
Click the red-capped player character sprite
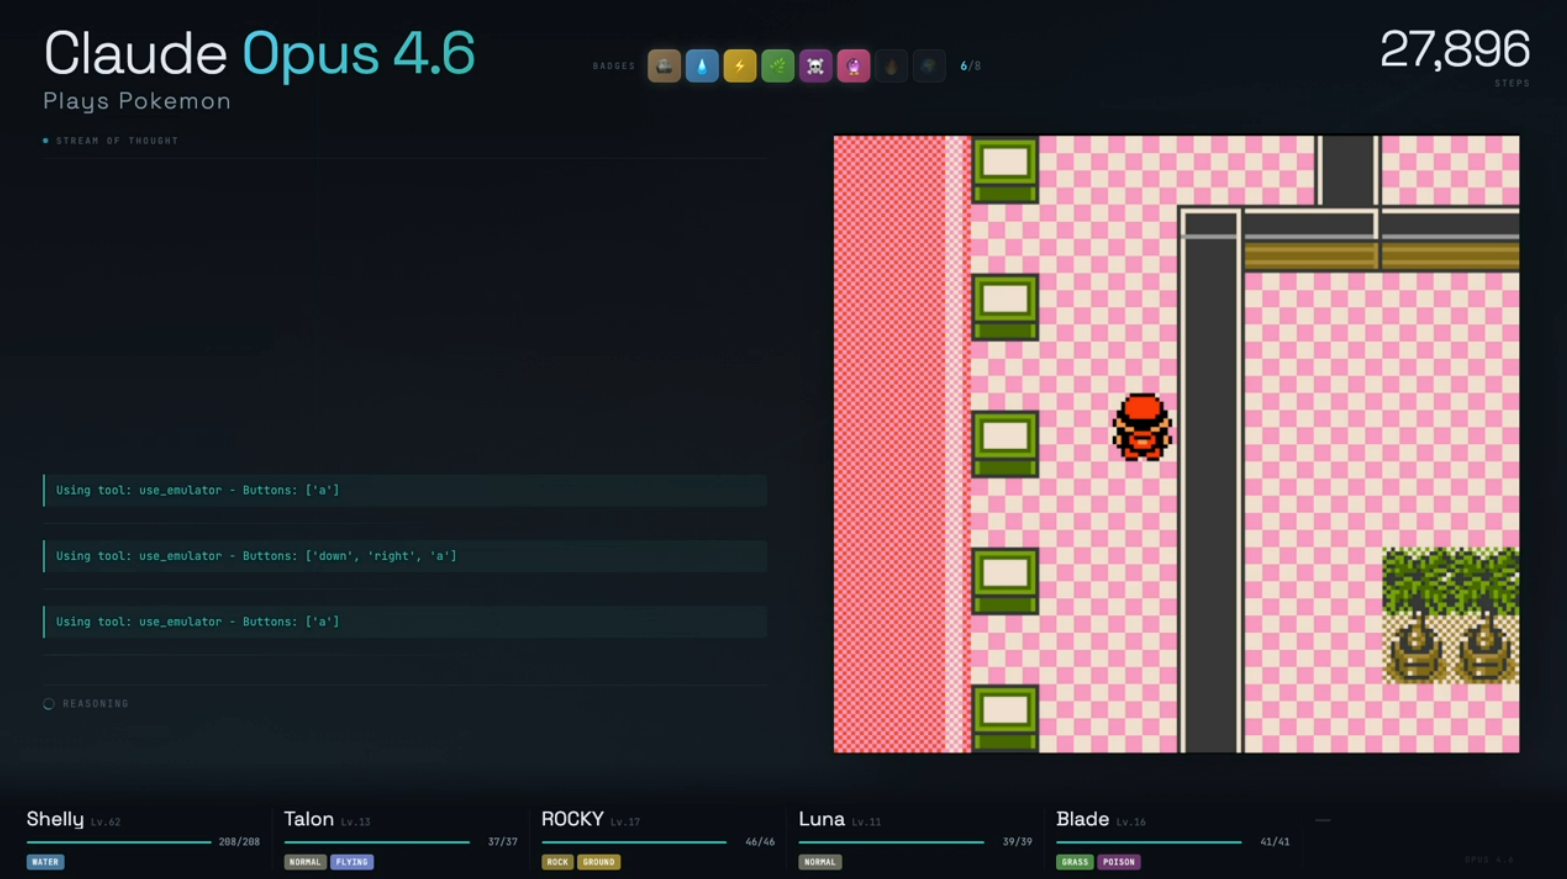pyautogui.click(x=1142, y=427)
